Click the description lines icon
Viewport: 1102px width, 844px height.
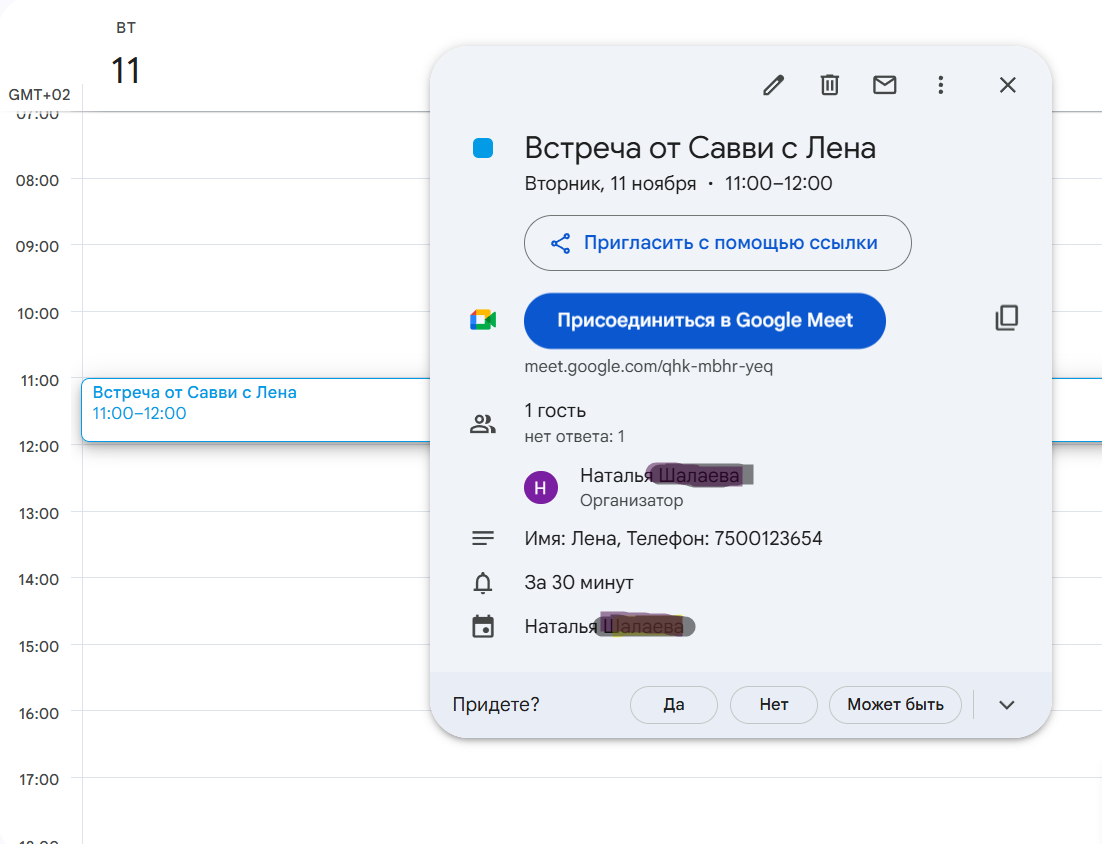tap(483, 538)
